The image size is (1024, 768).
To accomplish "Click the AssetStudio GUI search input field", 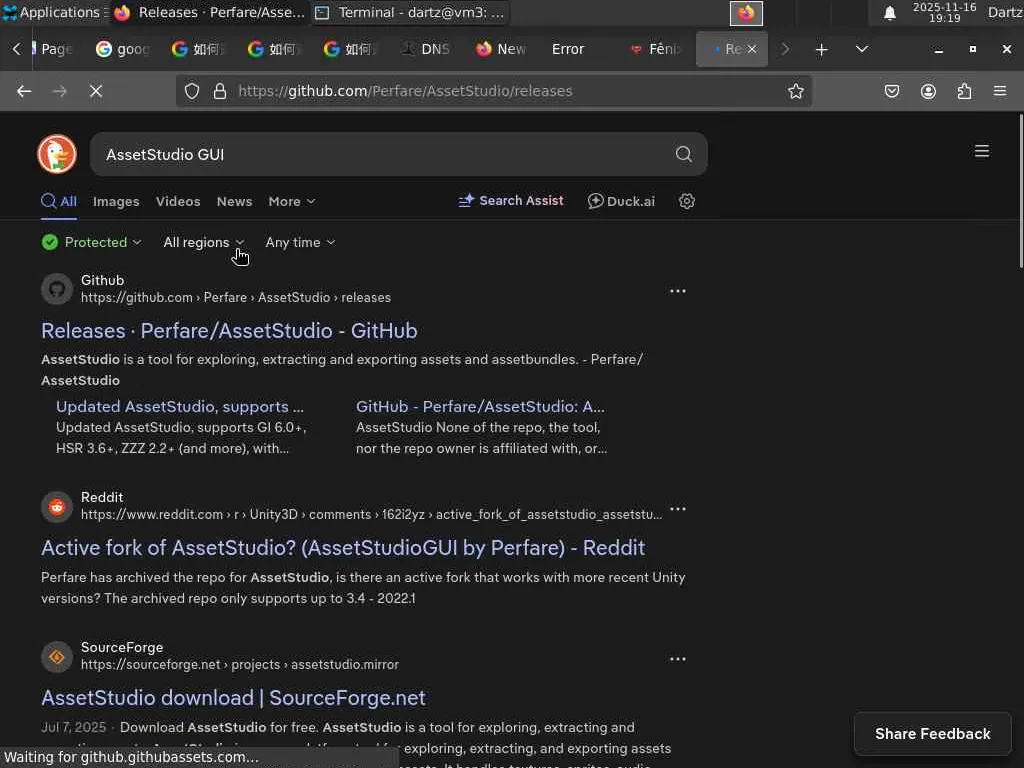I will [385, 154].
